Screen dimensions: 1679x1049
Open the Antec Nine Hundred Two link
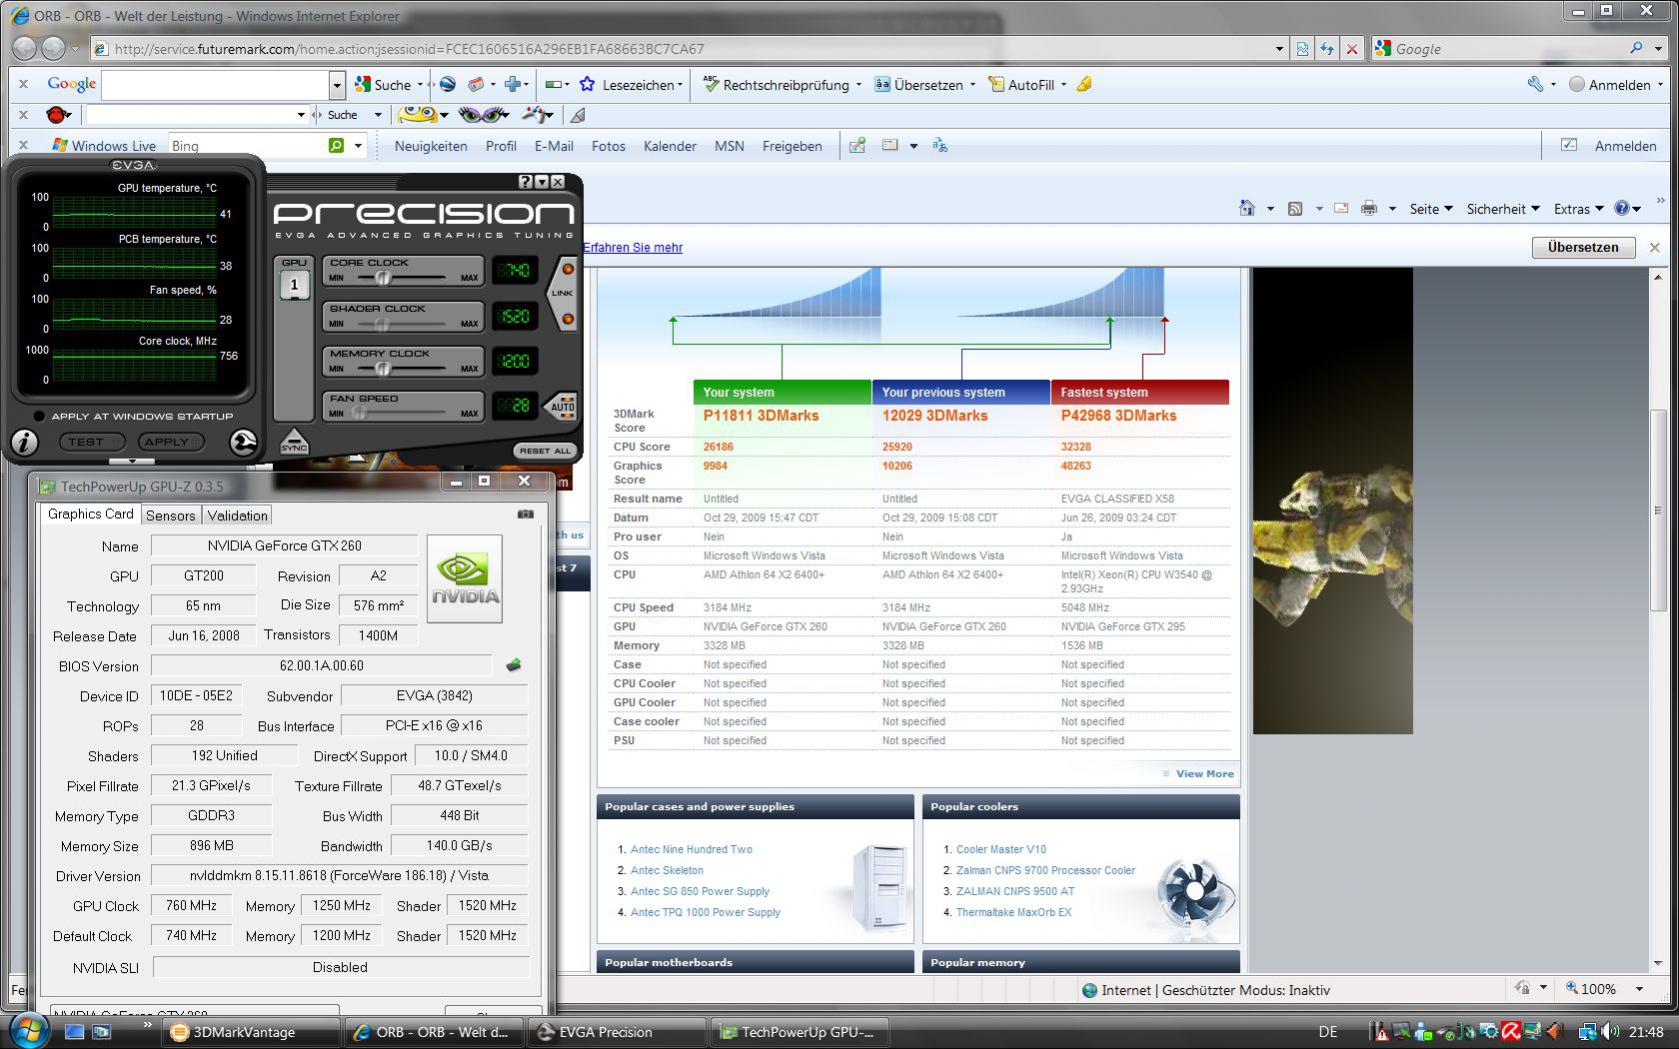coord(691,849)
